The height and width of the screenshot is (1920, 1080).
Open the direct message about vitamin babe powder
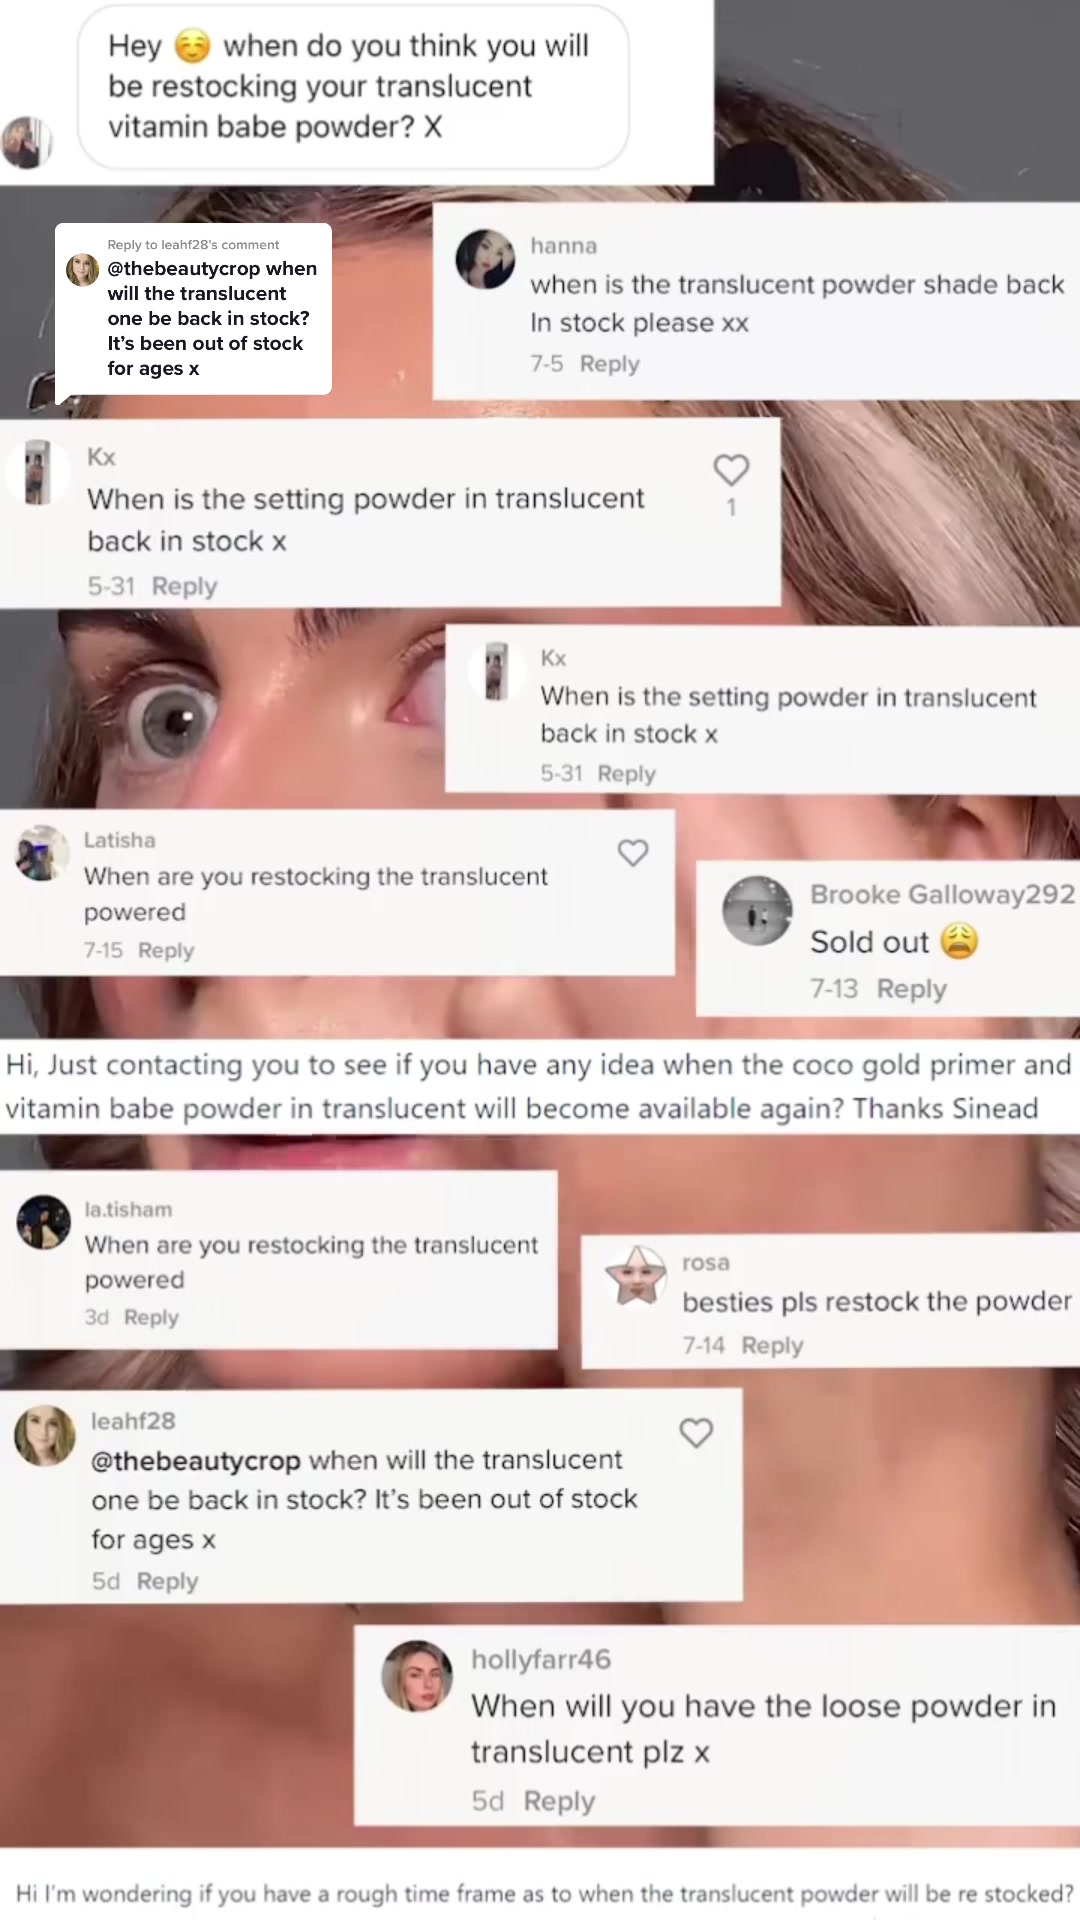coord(353,87)
